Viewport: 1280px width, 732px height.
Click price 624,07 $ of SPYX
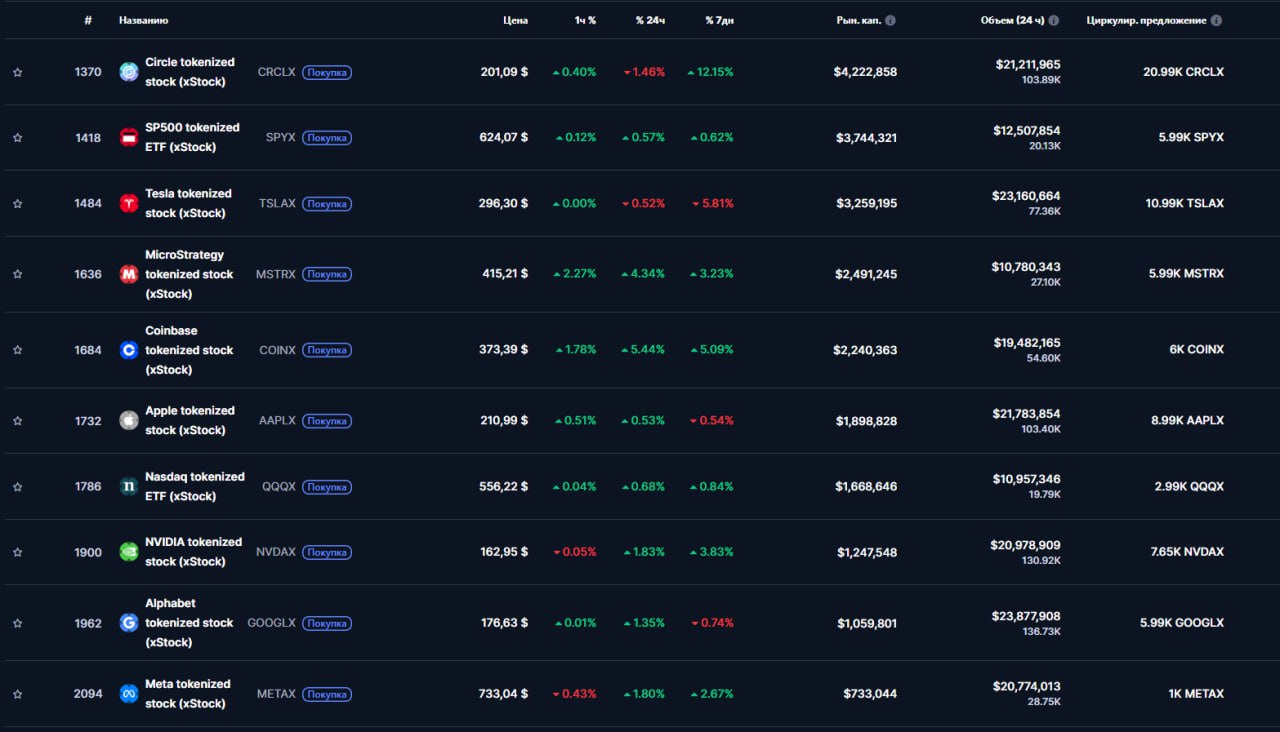[504, 138]
